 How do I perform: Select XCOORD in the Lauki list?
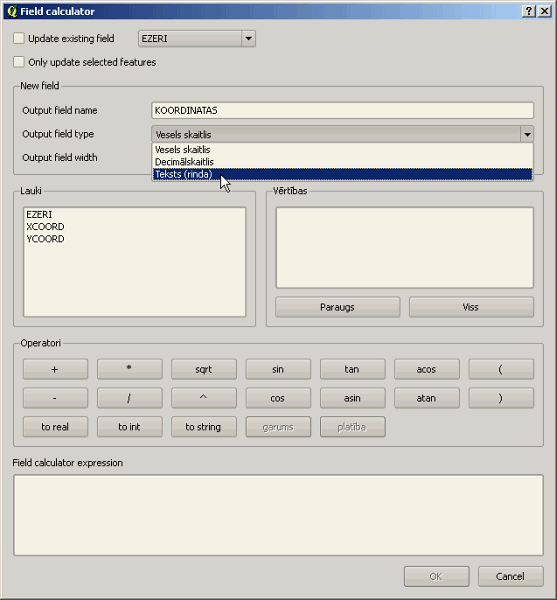pos(45,227)
